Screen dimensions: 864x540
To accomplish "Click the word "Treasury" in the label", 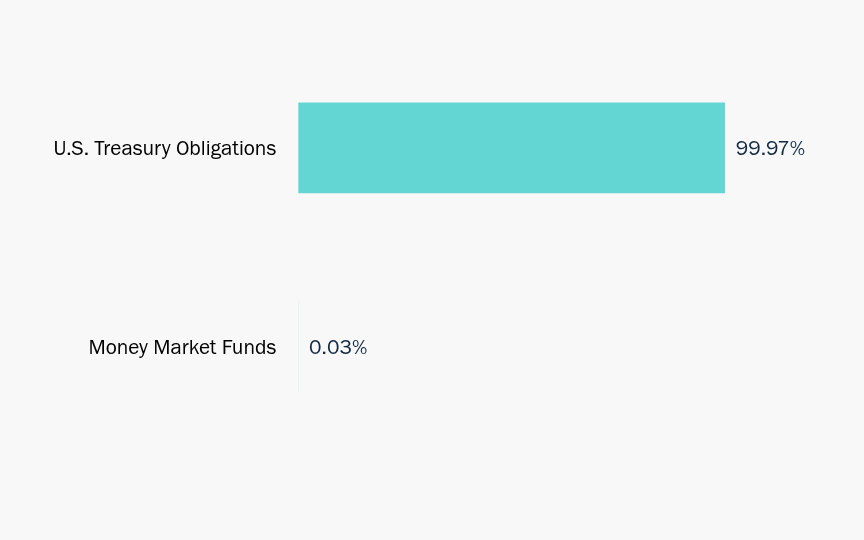I will pyautogui.click(x=132, y=149).
